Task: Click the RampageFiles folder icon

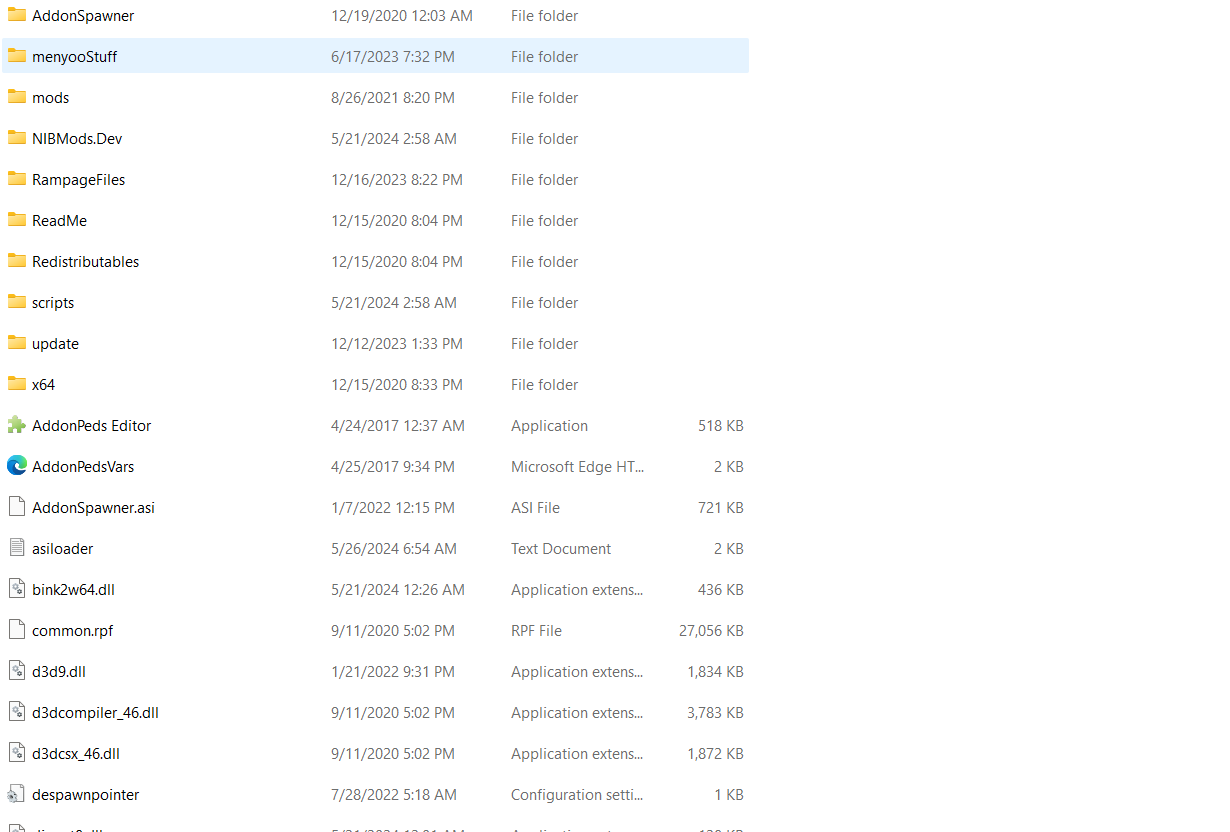Action: [16, 179]
